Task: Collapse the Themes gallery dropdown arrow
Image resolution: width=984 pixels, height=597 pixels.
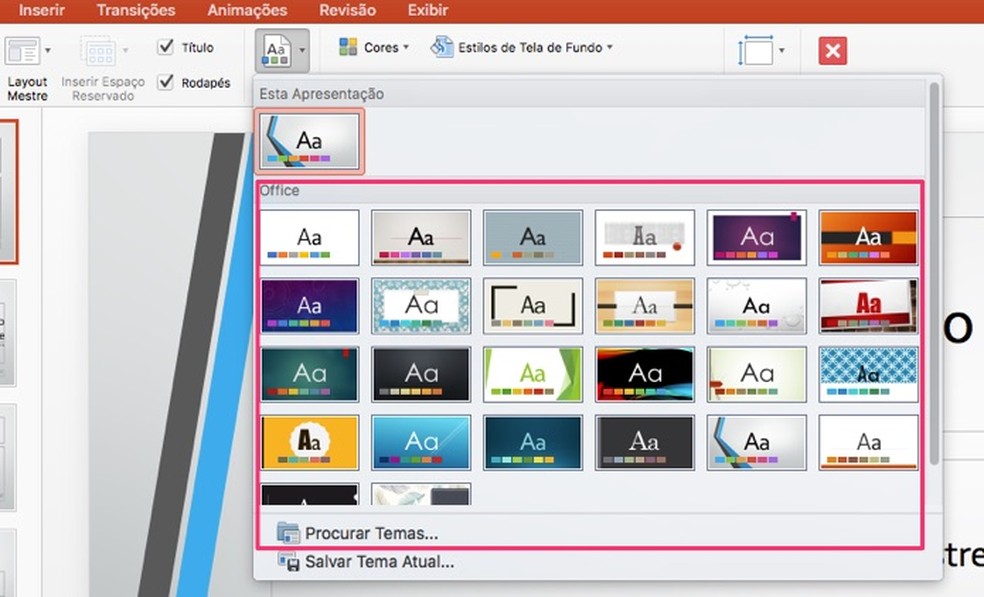Action: pos(302,51)
